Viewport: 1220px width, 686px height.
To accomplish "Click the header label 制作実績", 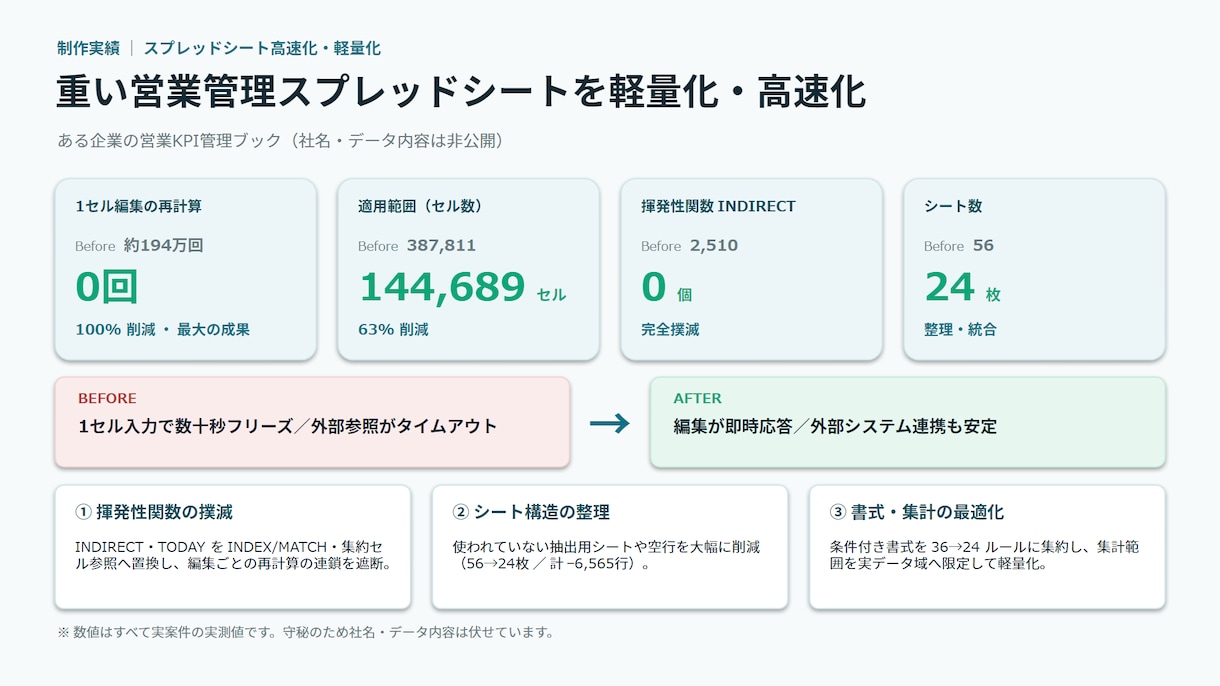I will (x=89, y=48).
